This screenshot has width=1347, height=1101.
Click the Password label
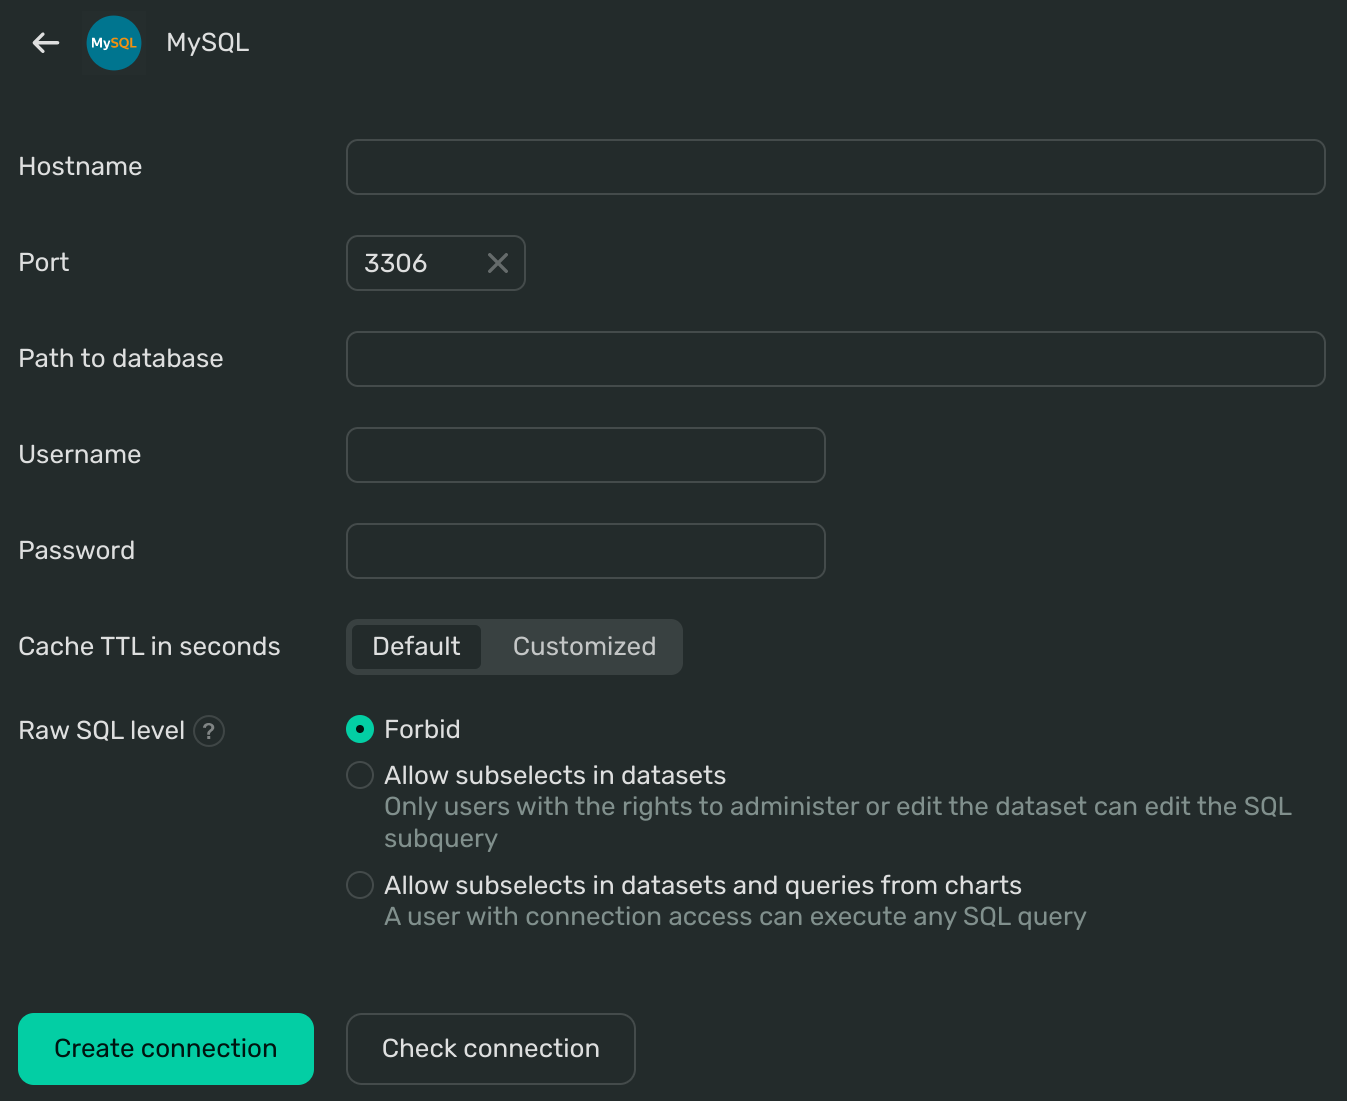tap(77, 551)
